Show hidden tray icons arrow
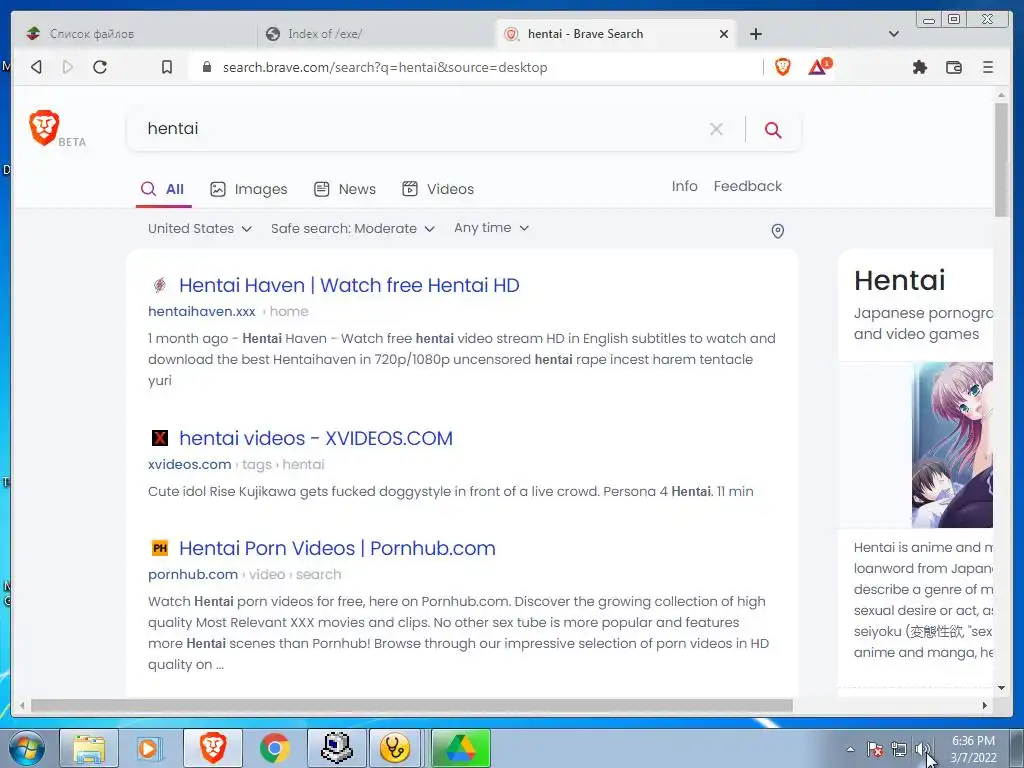1024x768 pixels. (x=850, y=749)
